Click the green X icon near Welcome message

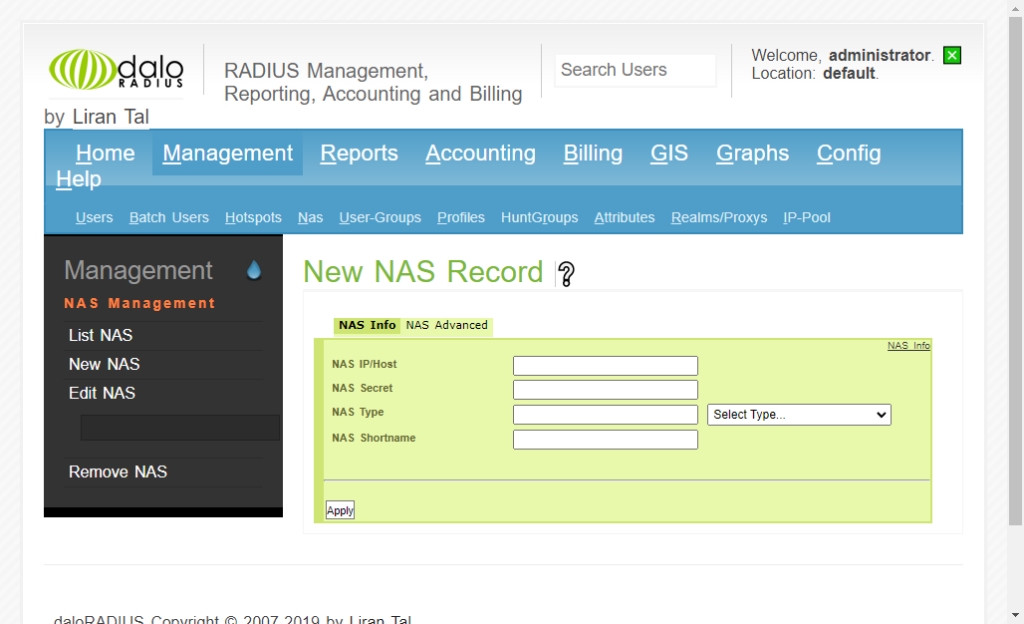[951, 55]
